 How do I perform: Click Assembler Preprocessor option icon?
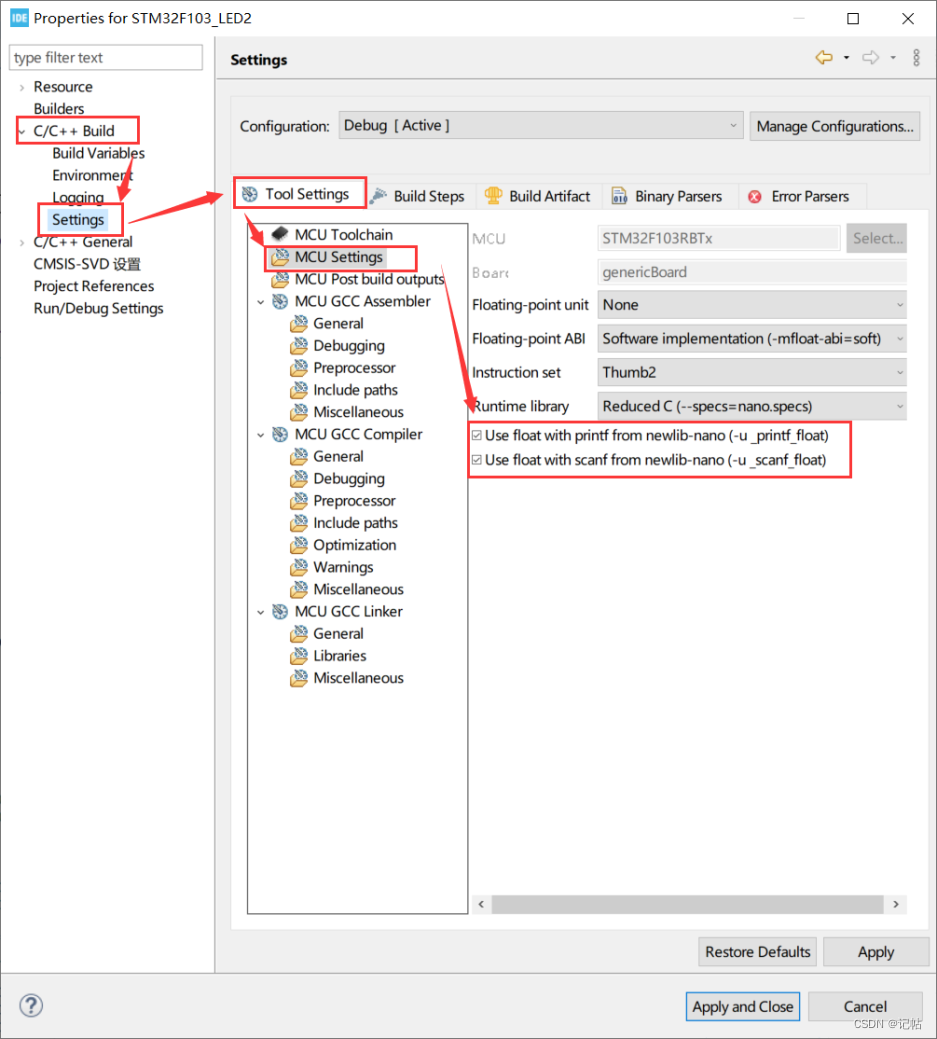coord(299,368)
